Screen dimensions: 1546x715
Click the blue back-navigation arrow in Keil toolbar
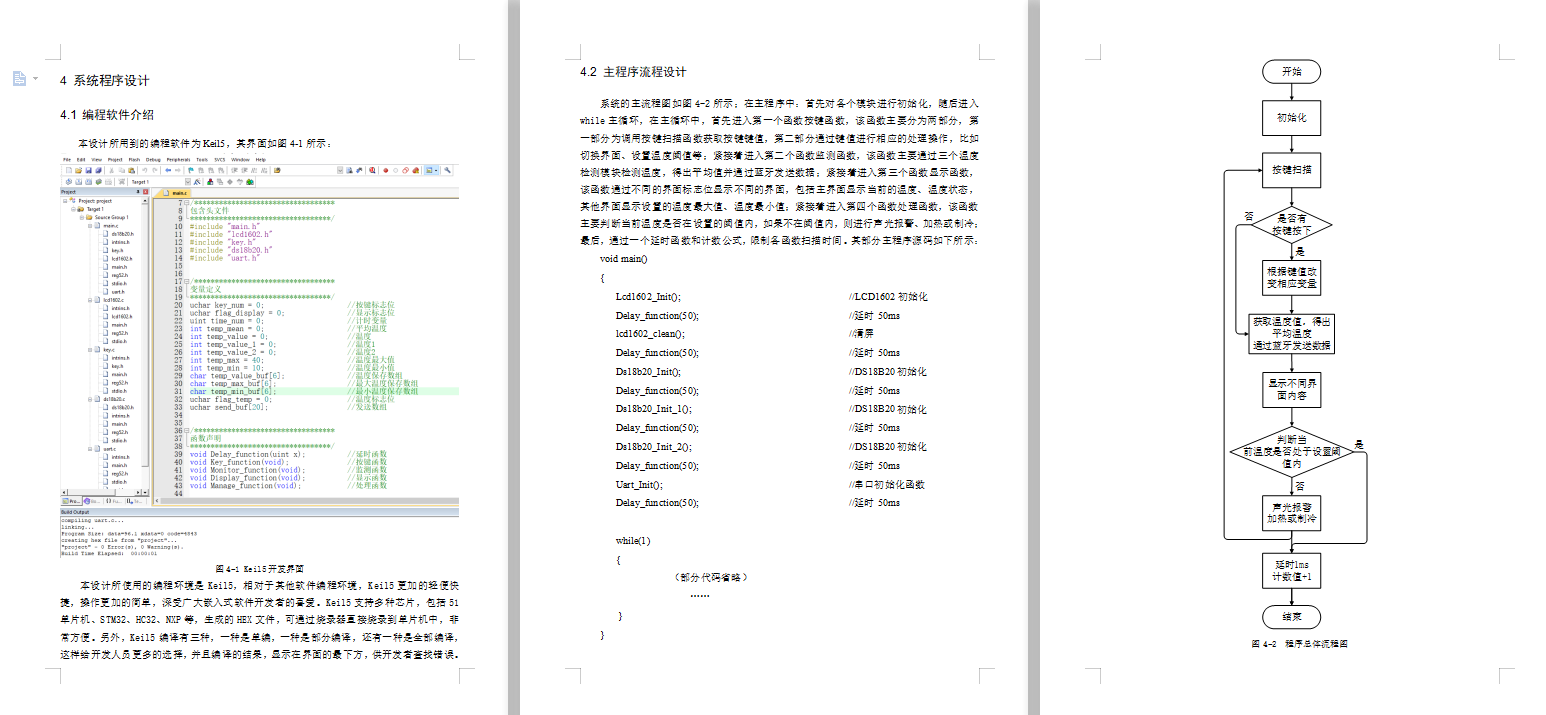pos(168,170)
